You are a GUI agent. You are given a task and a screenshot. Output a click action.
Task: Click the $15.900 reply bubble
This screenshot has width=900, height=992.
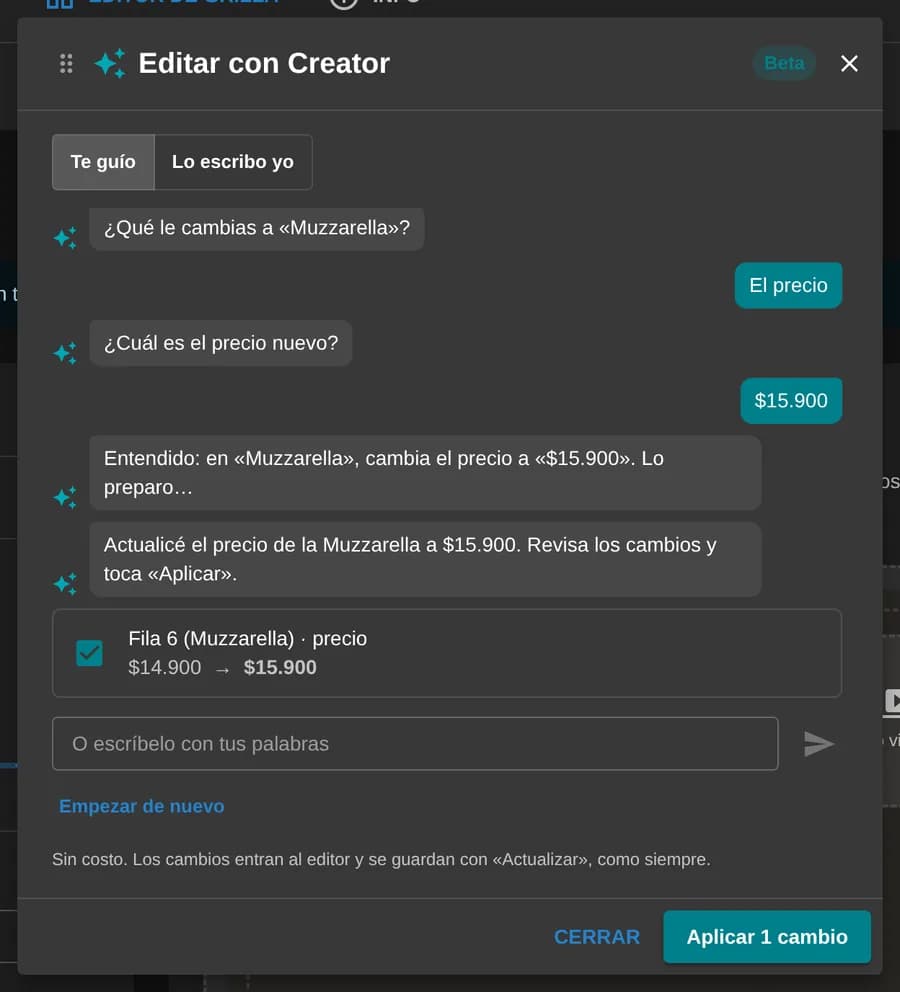pos(791,400)
